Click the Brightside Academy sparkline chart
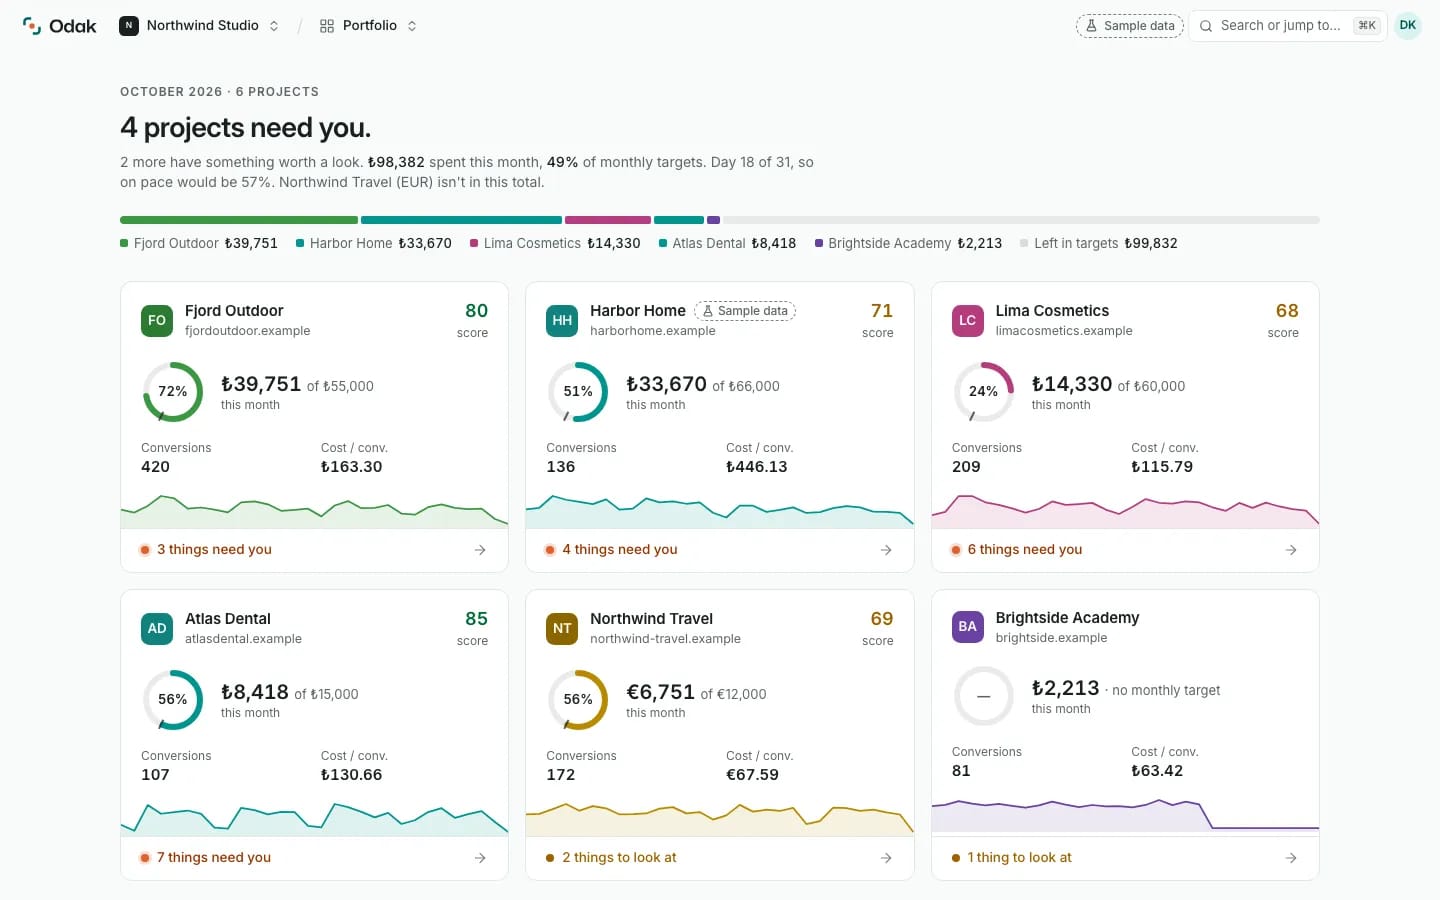 pyautogui.click(x=1125, y=815)
